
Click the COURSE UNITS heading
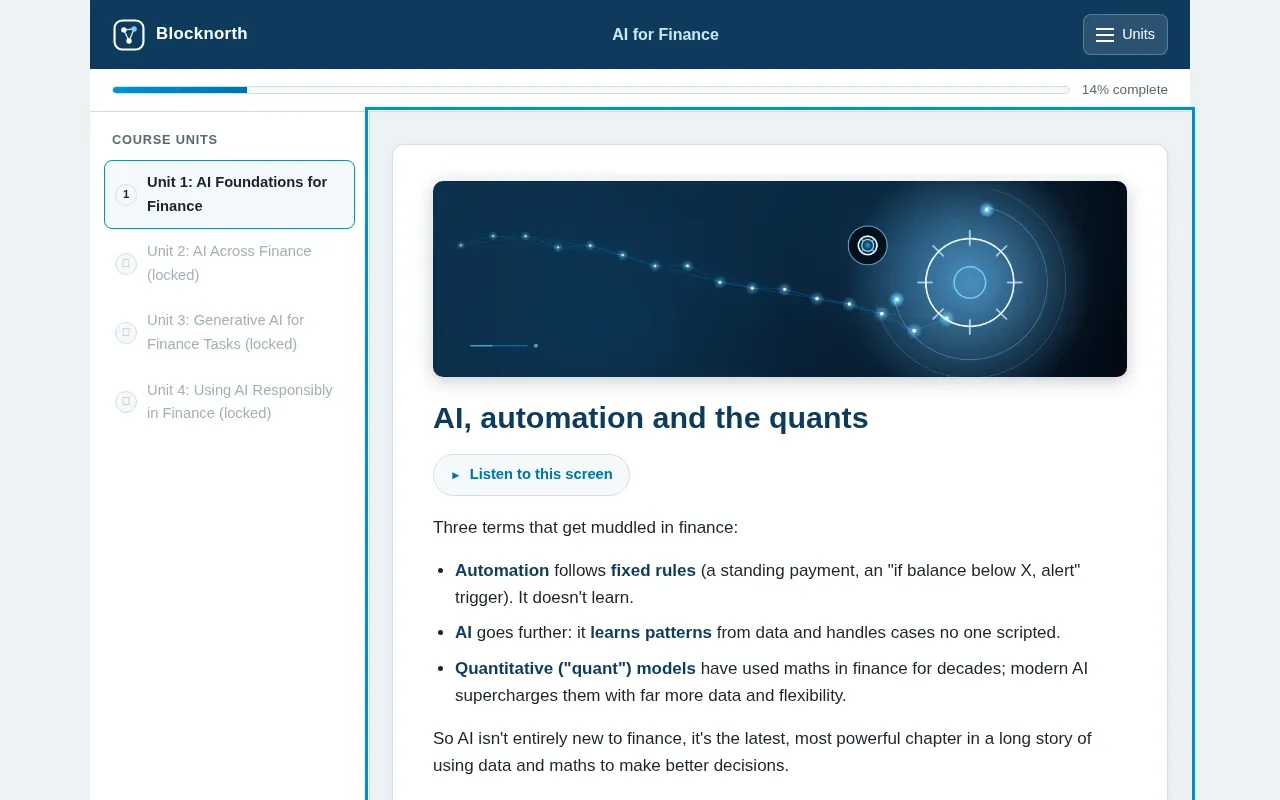[x=165, y=140]
